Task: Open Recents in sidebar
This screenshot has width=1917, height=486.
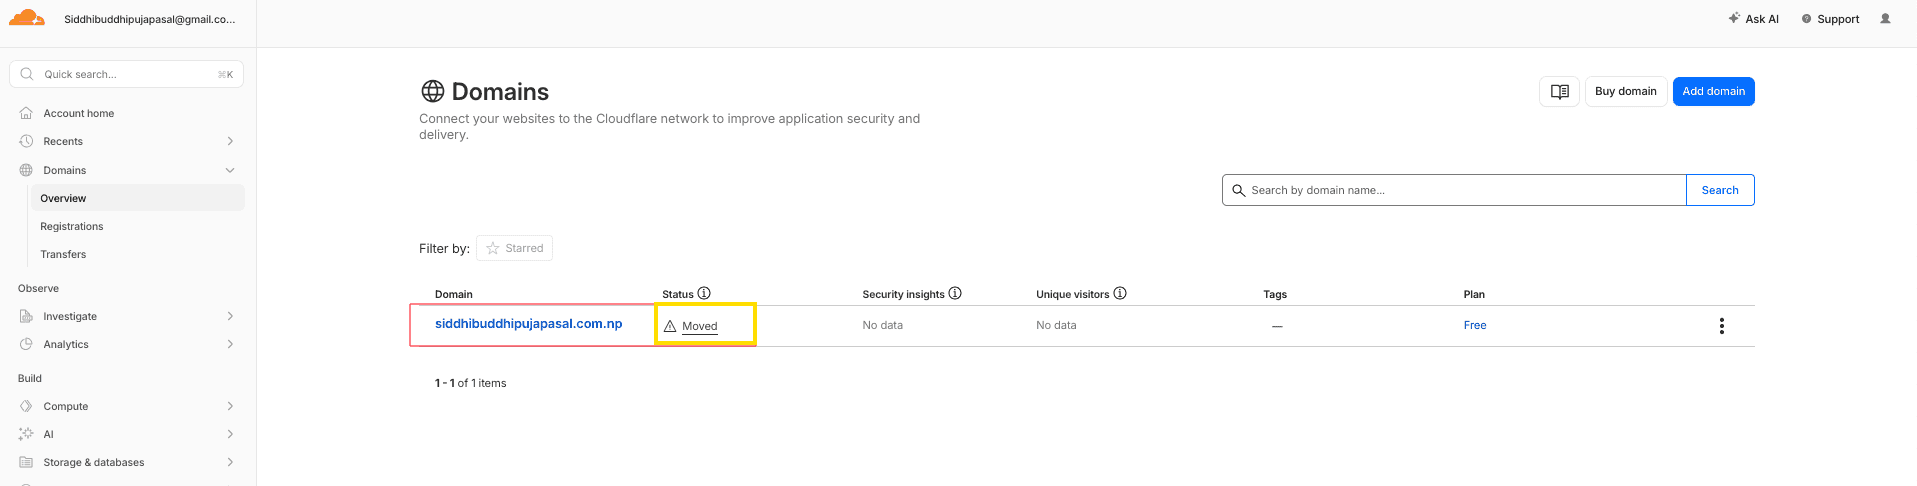Action: [x=63, y=141]
